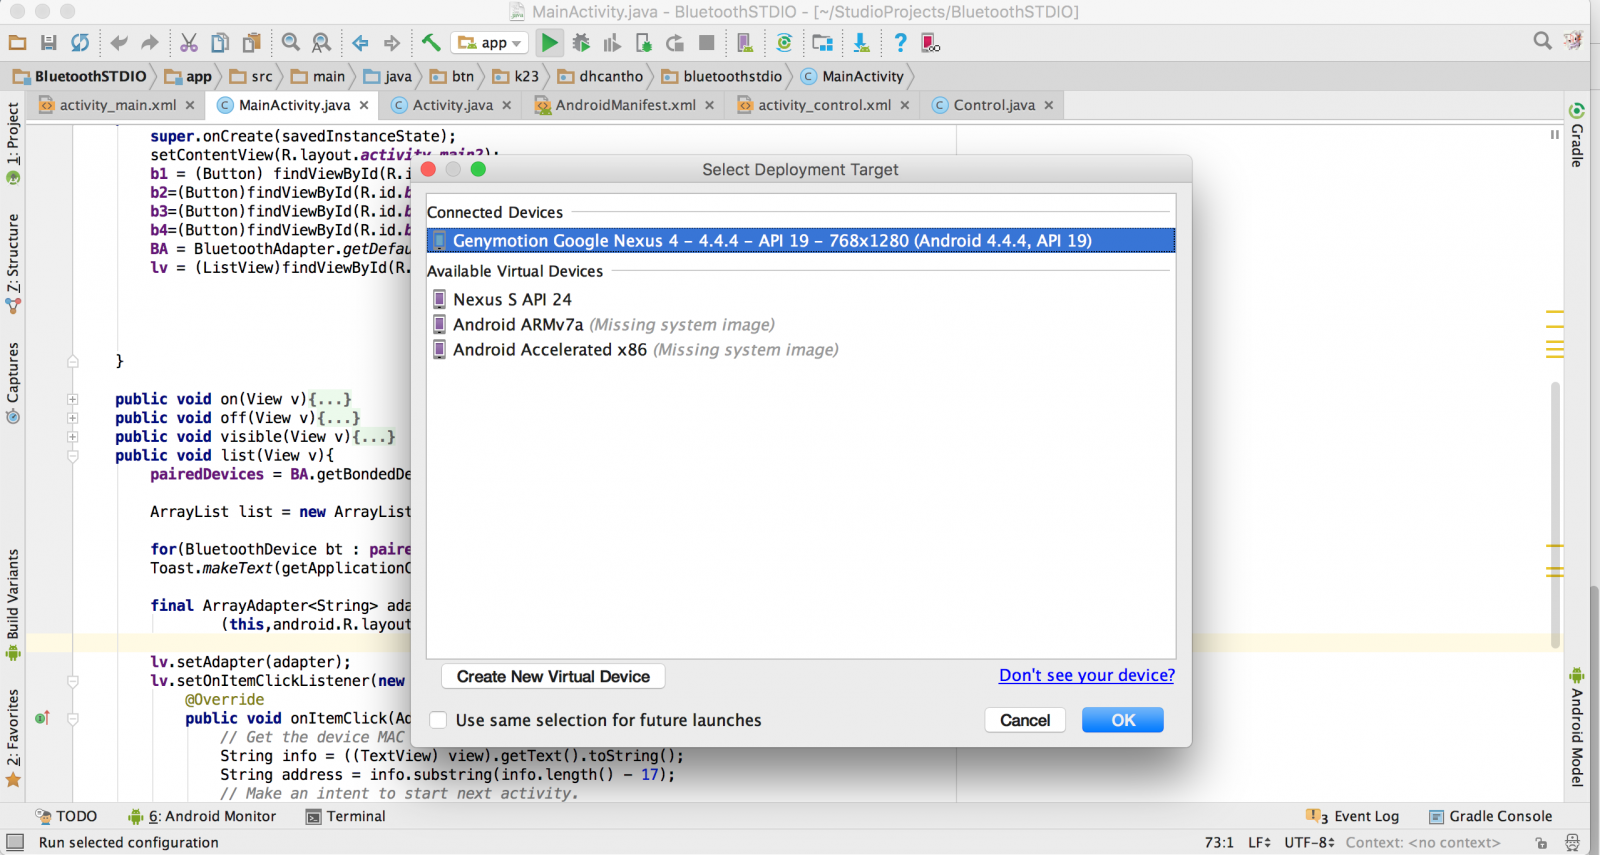Close the MainActivity.java tab
The height and width of the screenshot is (855, 1600).
pyautogui.click(x=364, y=105)
